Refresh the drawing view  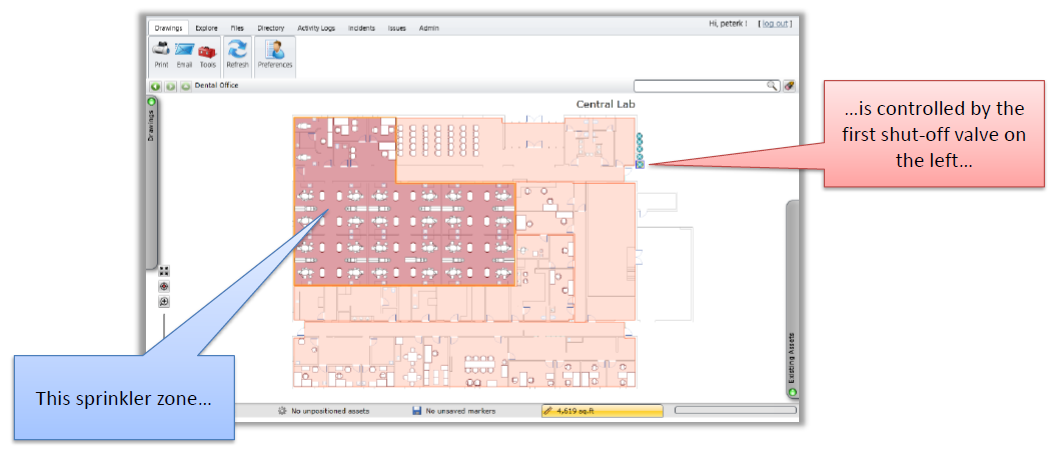pos(238,49)
